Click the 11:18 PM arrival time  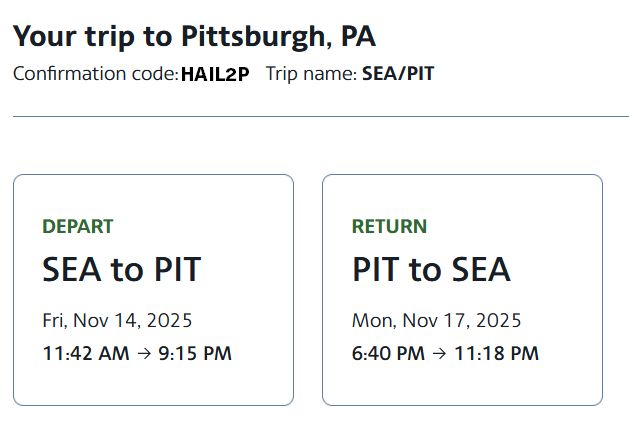(x=495, y=354)
